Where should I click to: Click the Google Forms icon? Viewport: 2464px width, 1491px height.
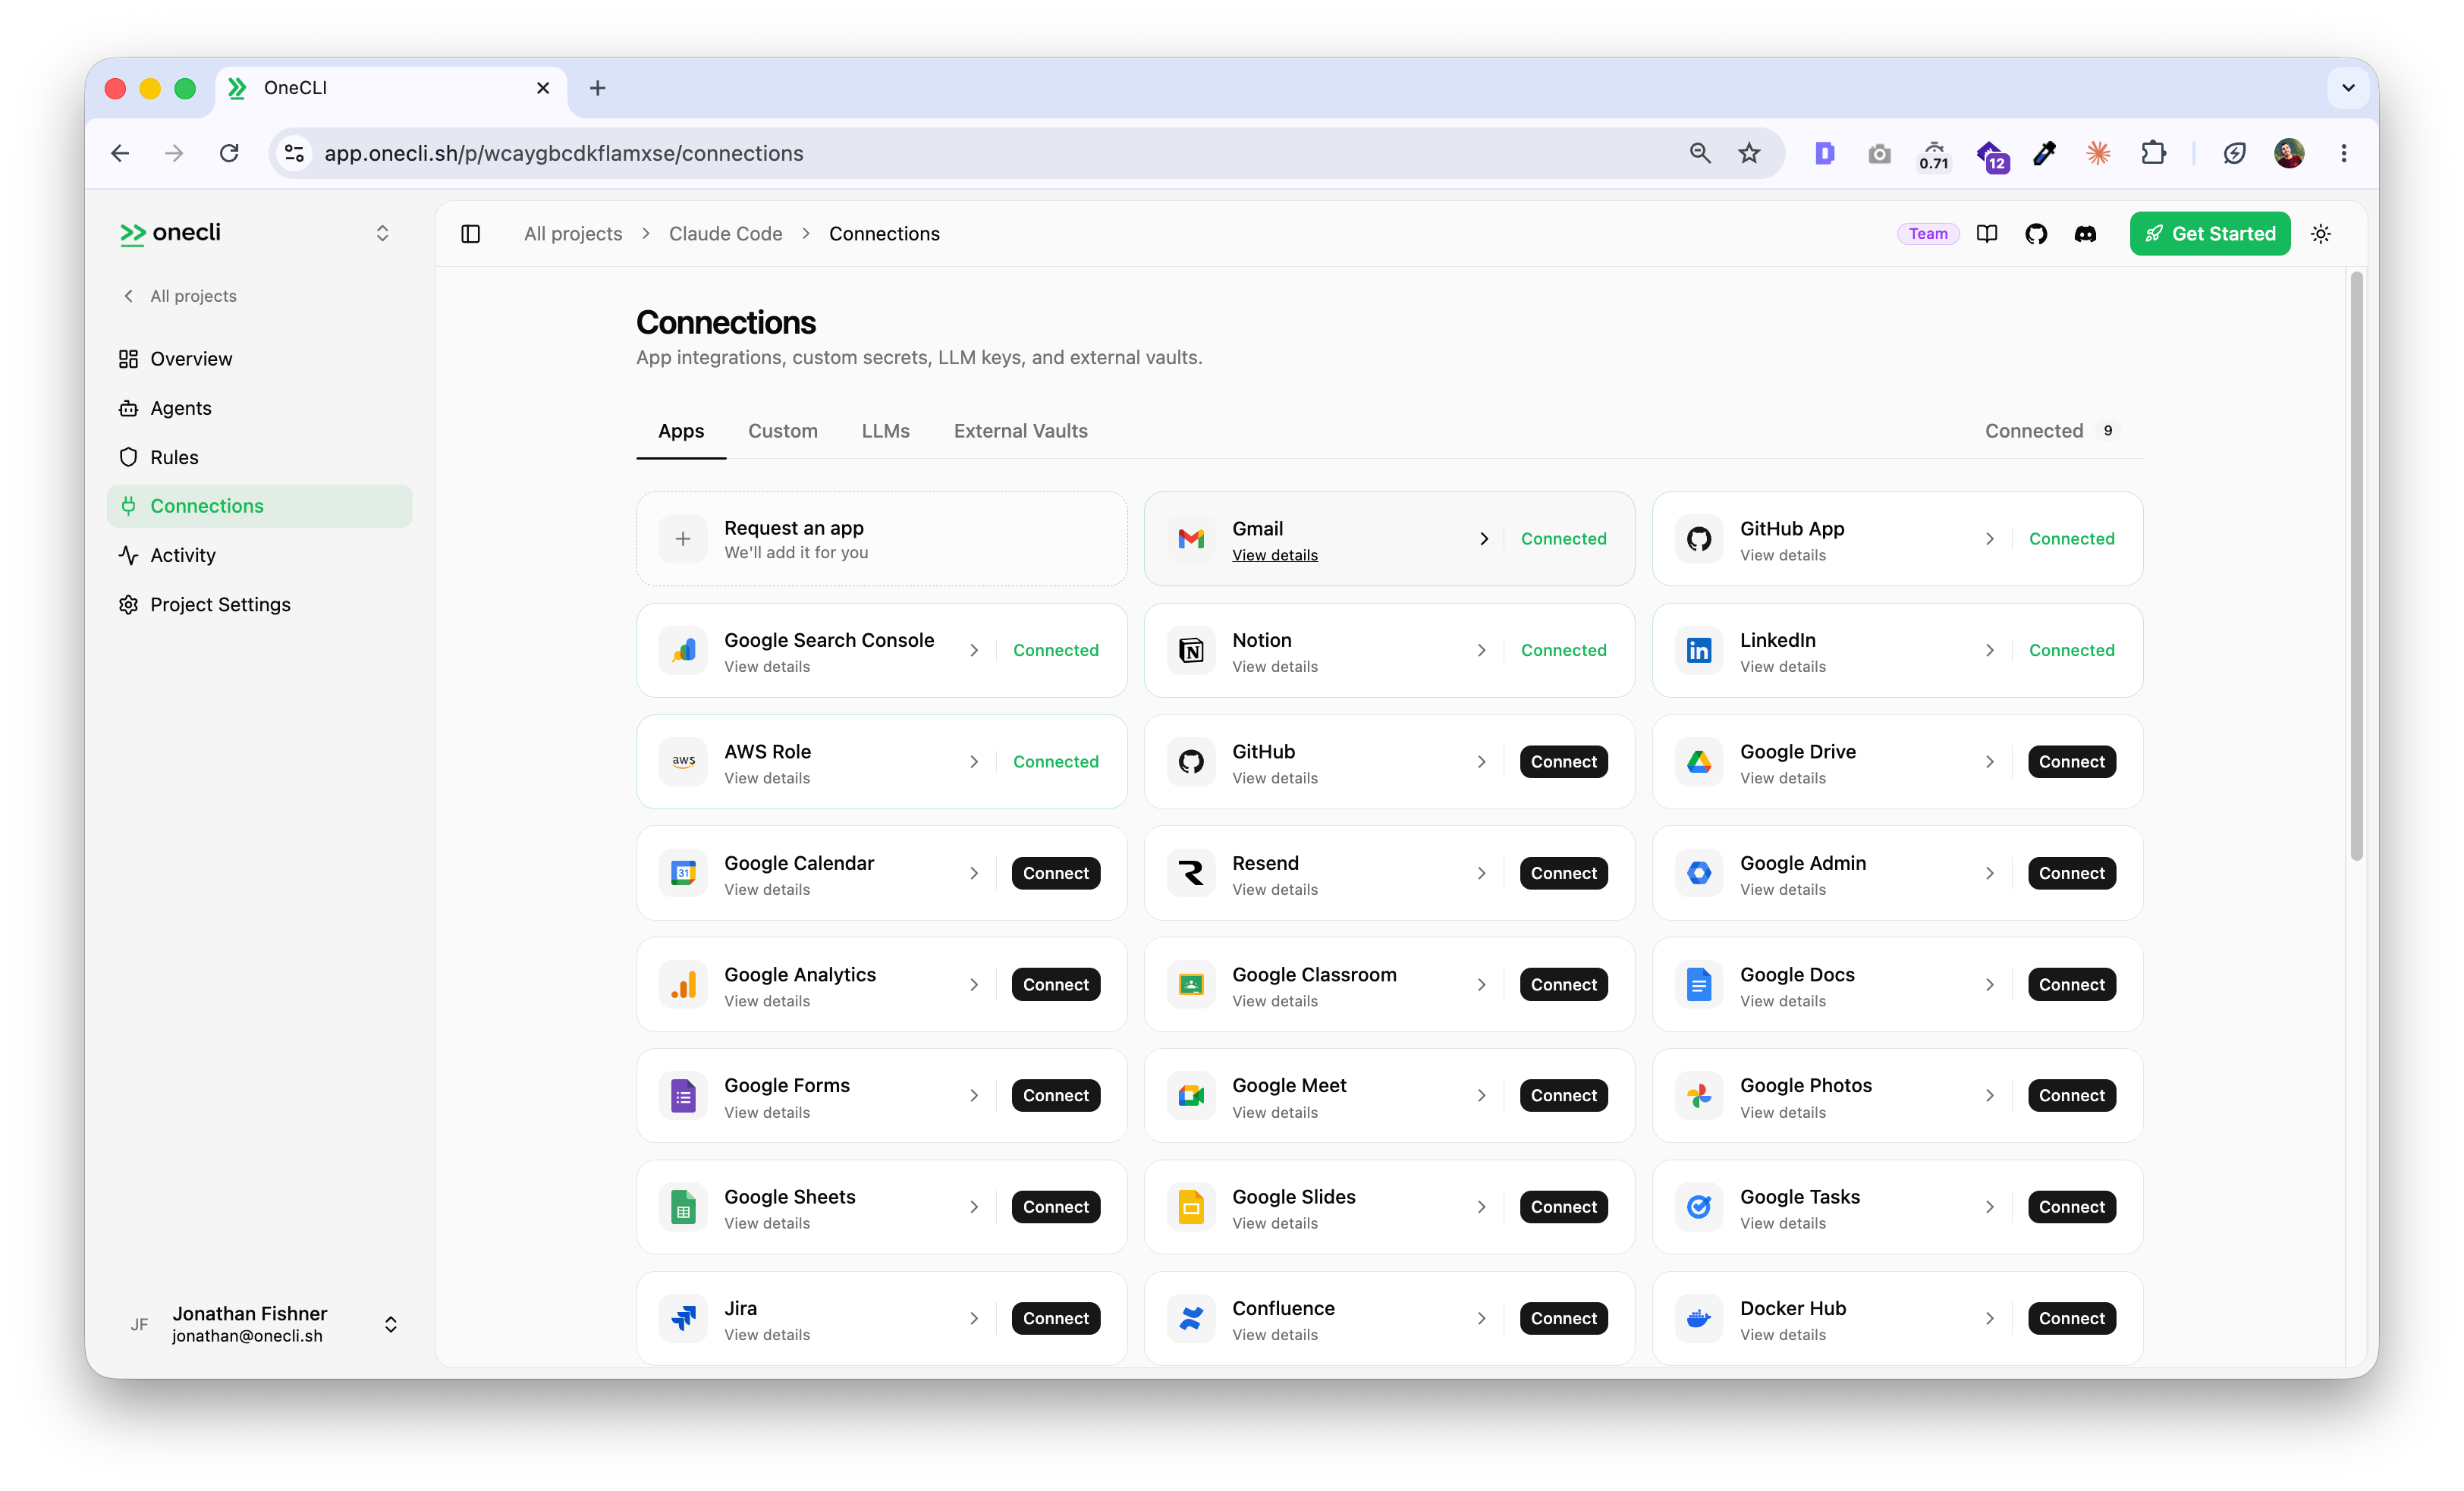coord(683,1096)
